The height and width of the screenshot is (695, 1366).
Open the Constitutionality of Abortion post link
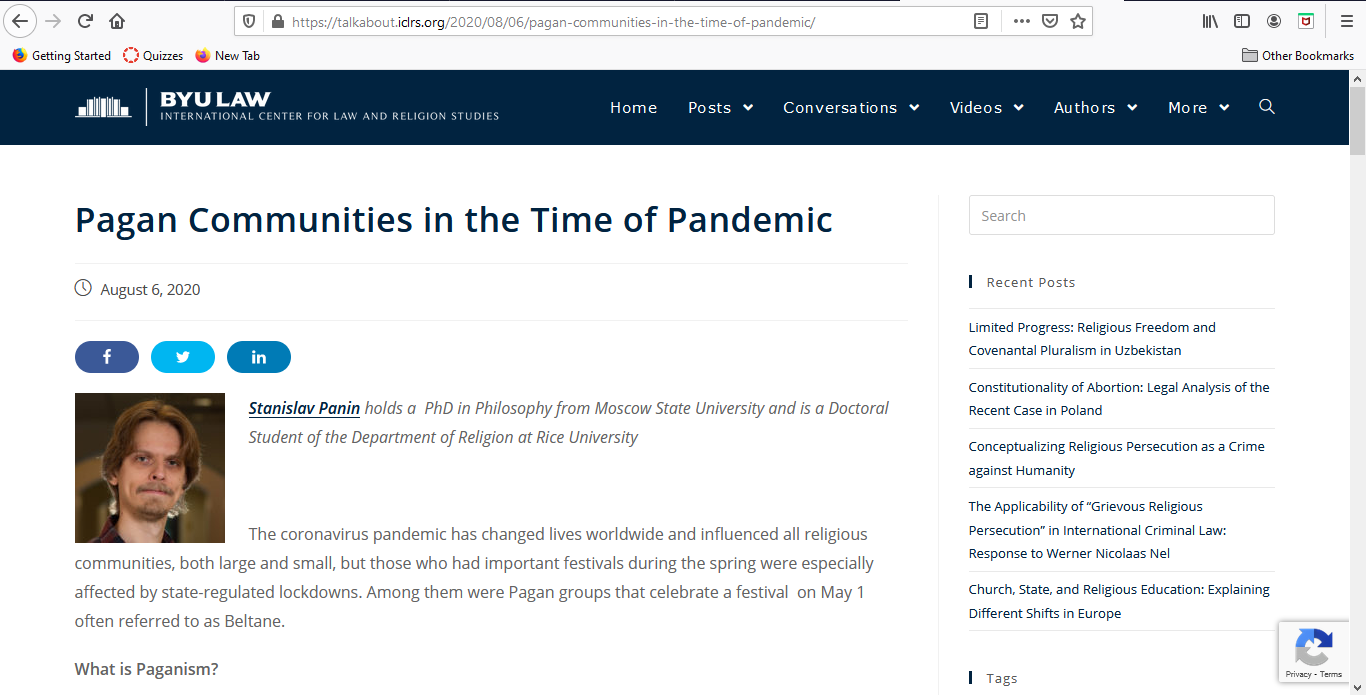[1119, 398]
